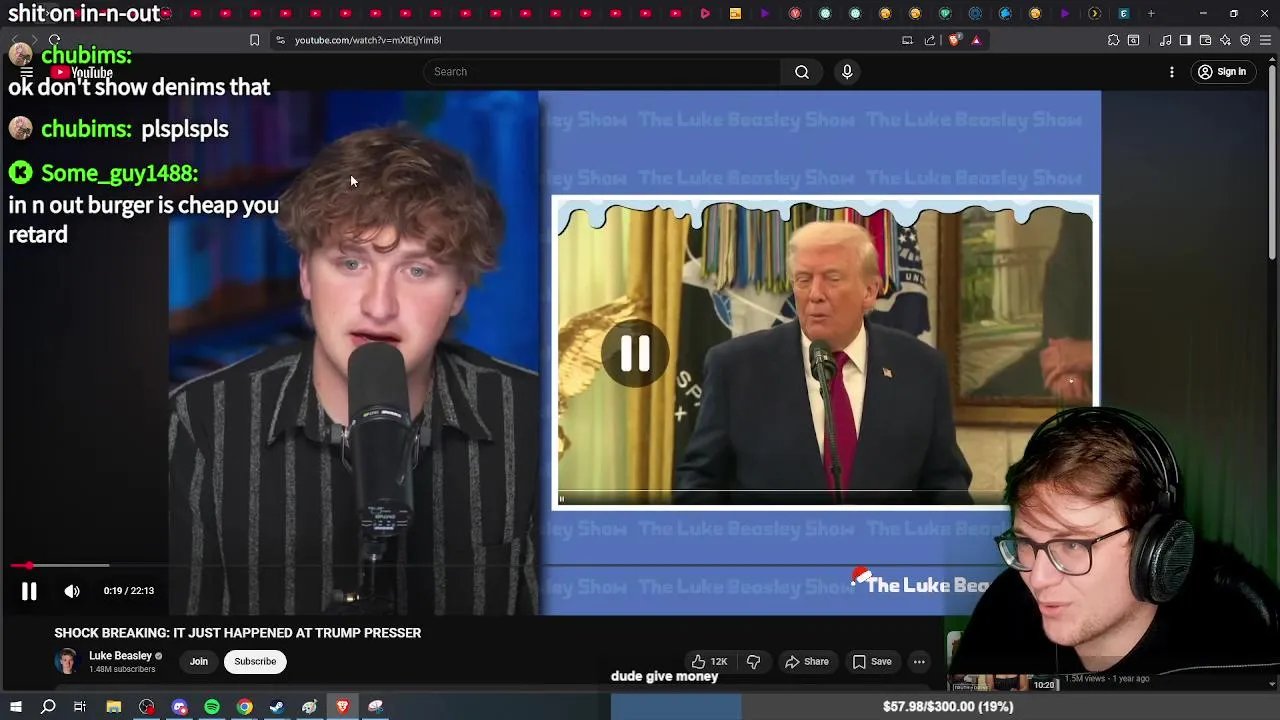Open File Explorer from taskbar
Image resolution: width=1280 pixels, height=720 pixels.
(114, 707)
